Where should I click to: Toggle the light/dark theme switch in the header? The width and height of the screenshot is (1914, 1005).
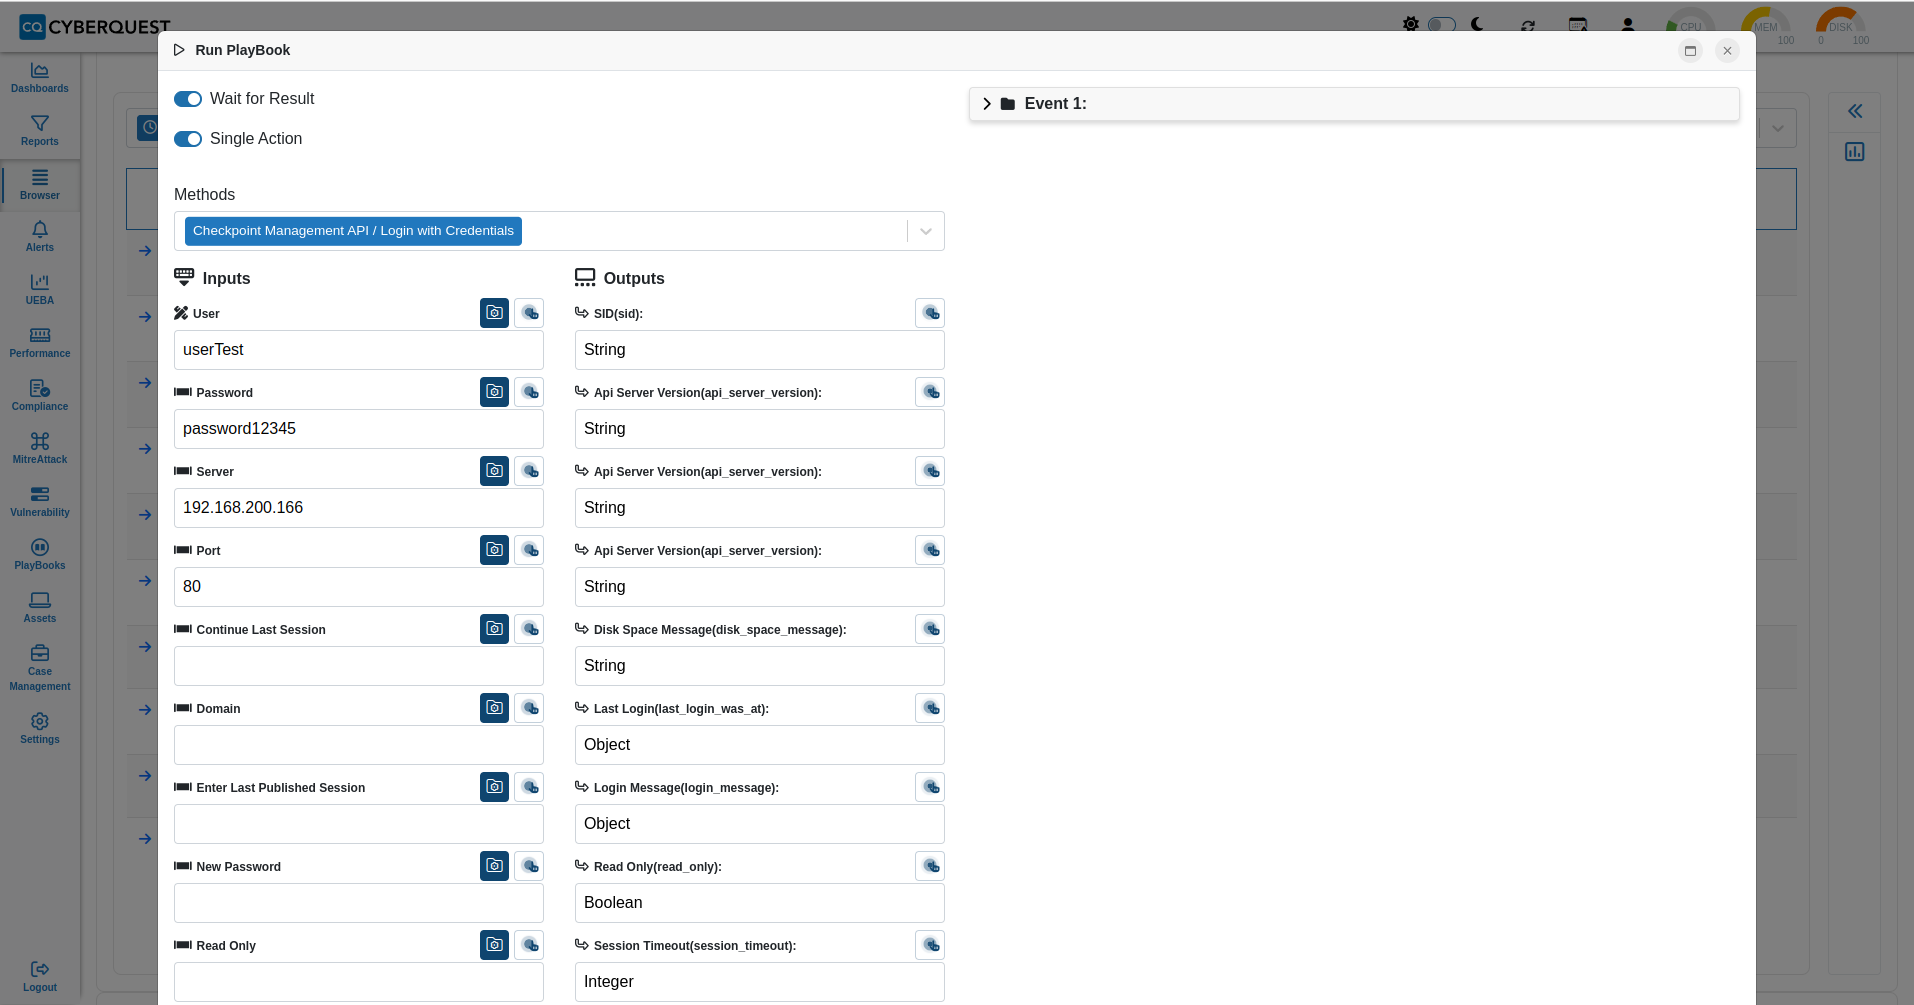click(1441, 24)
